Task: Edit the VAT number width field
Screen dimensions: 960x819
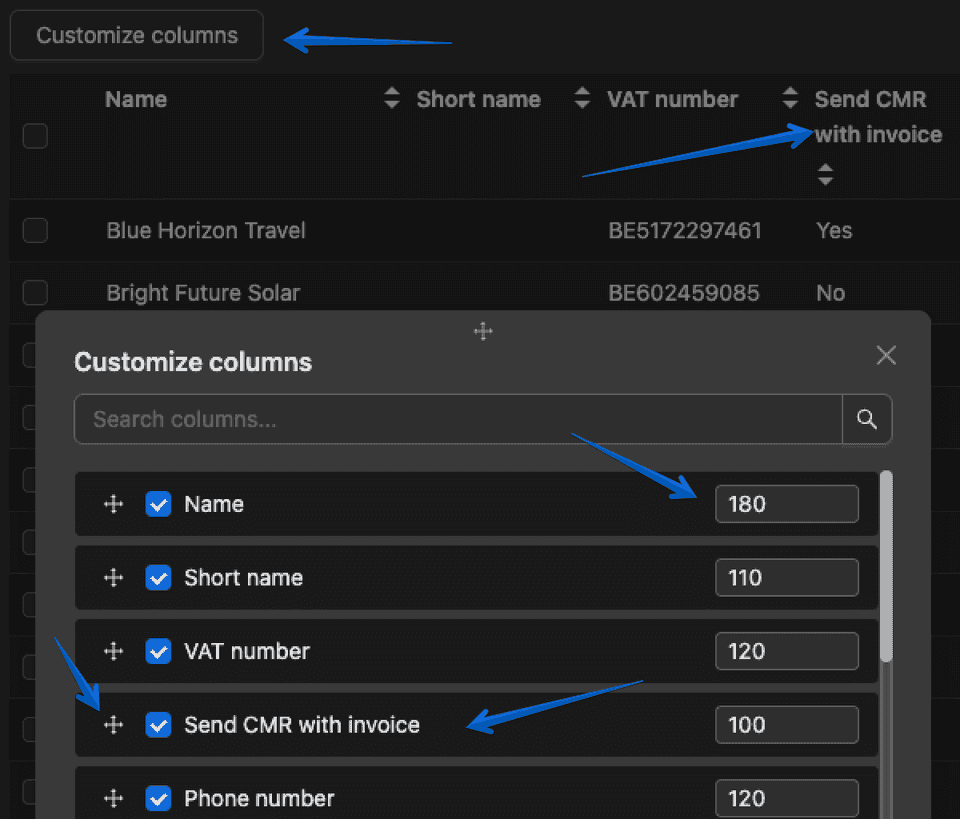Action: click(787, 651)
